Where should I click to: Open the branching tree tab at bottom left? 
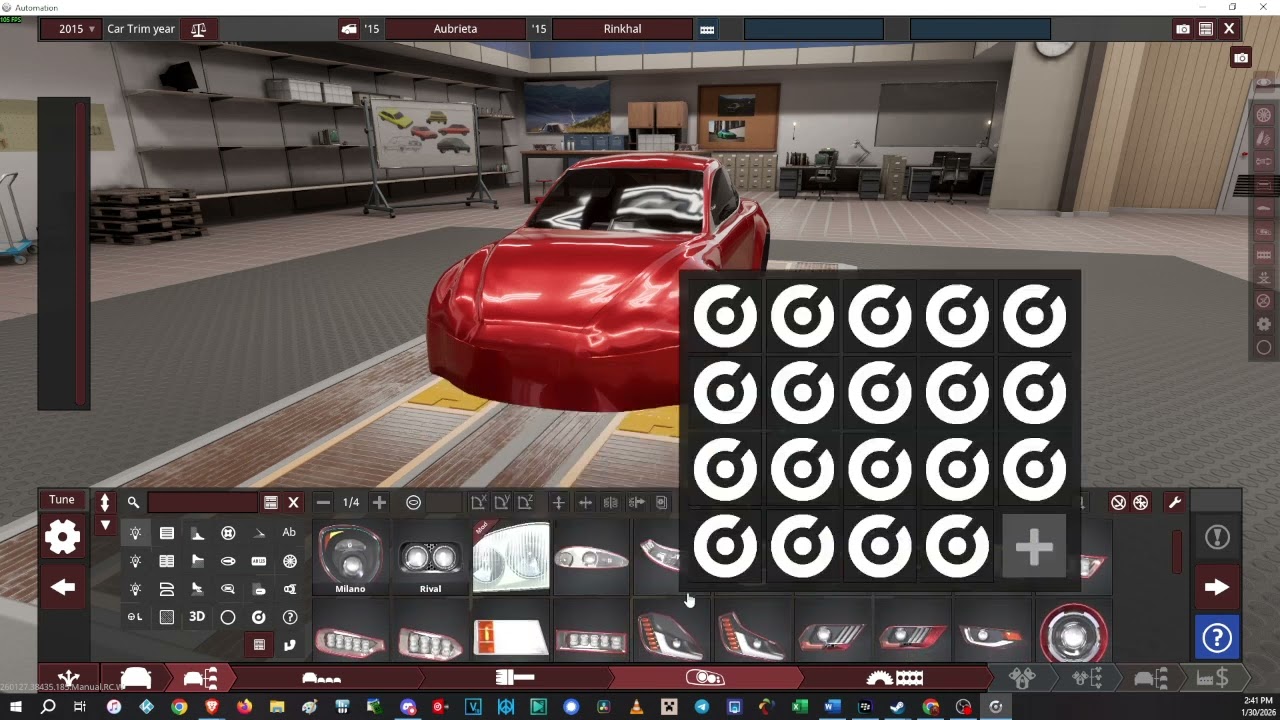tap(68, 678)
